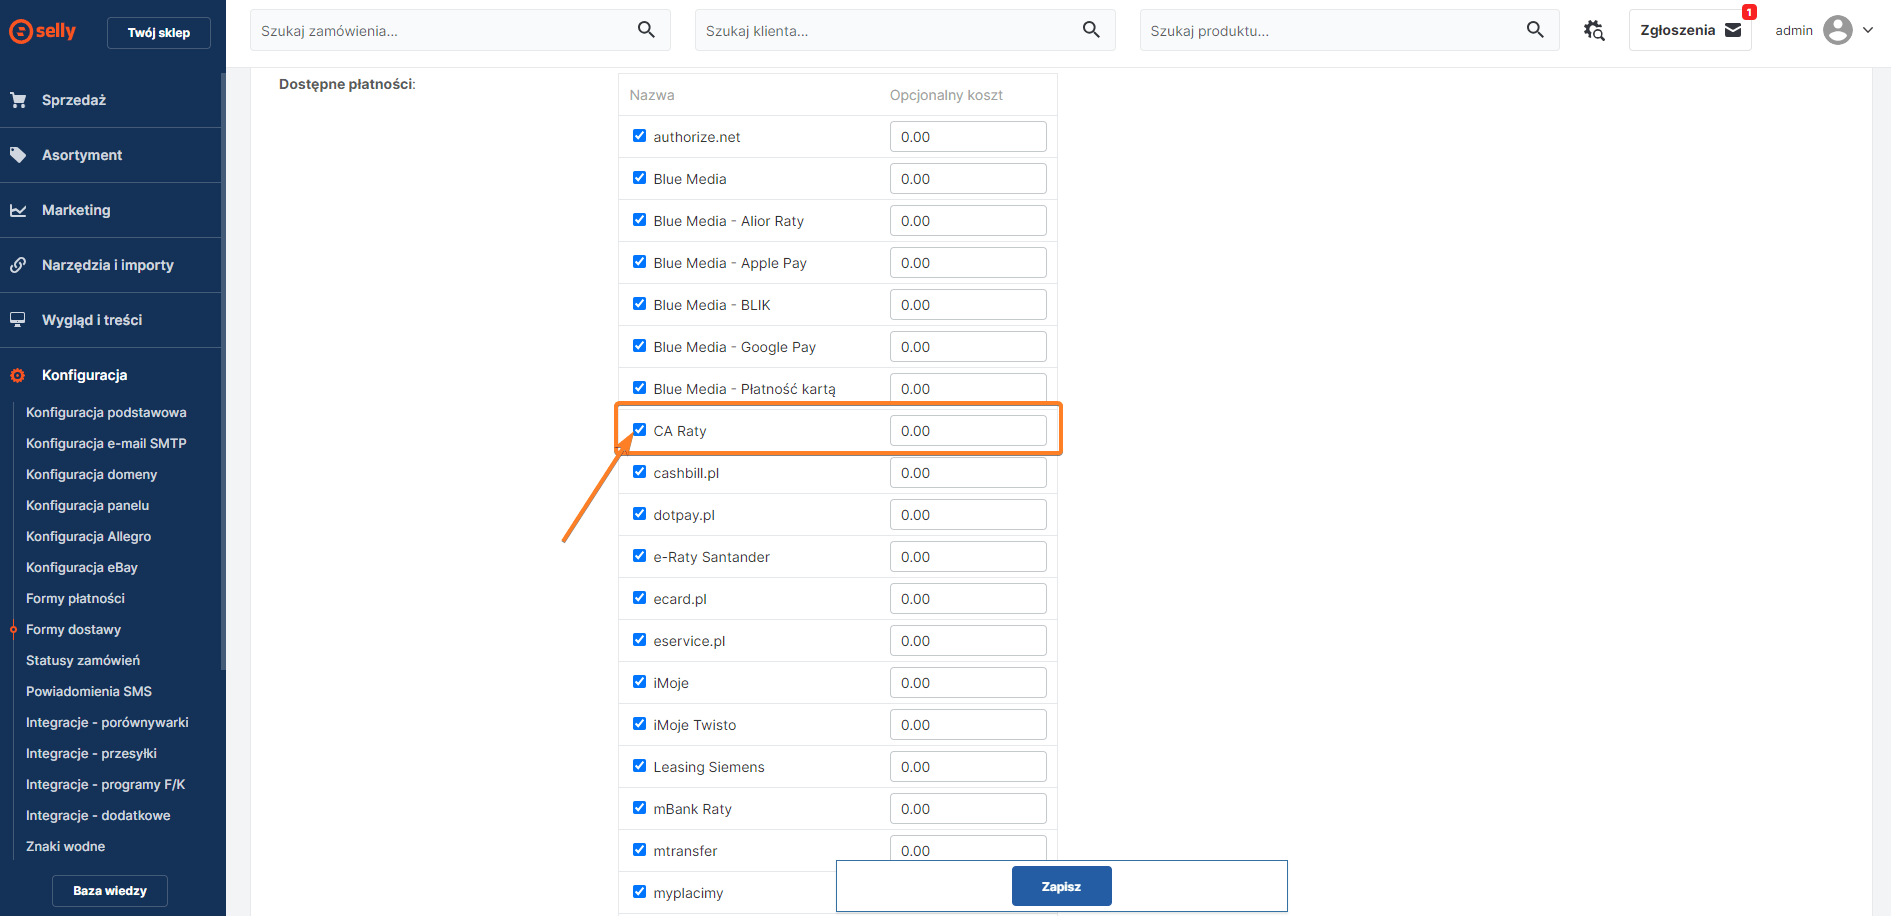
Task: Expand the admin account dropdown chevron
Action: (1868, 30)
